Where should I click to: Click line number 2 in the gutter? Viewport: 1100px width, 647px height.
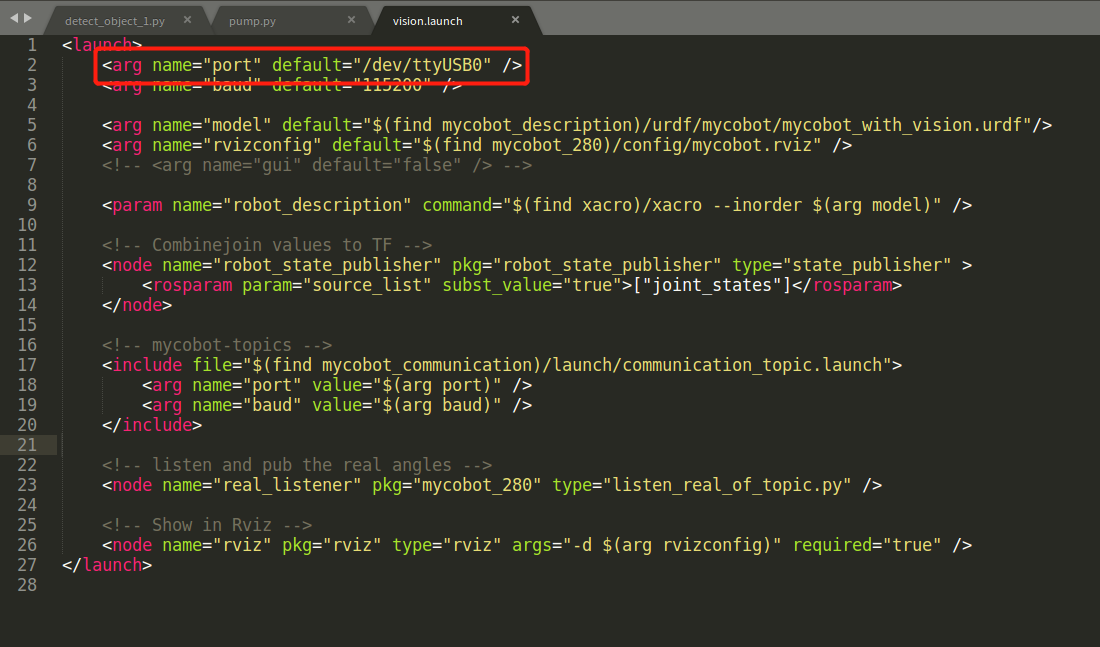point(31,65)
